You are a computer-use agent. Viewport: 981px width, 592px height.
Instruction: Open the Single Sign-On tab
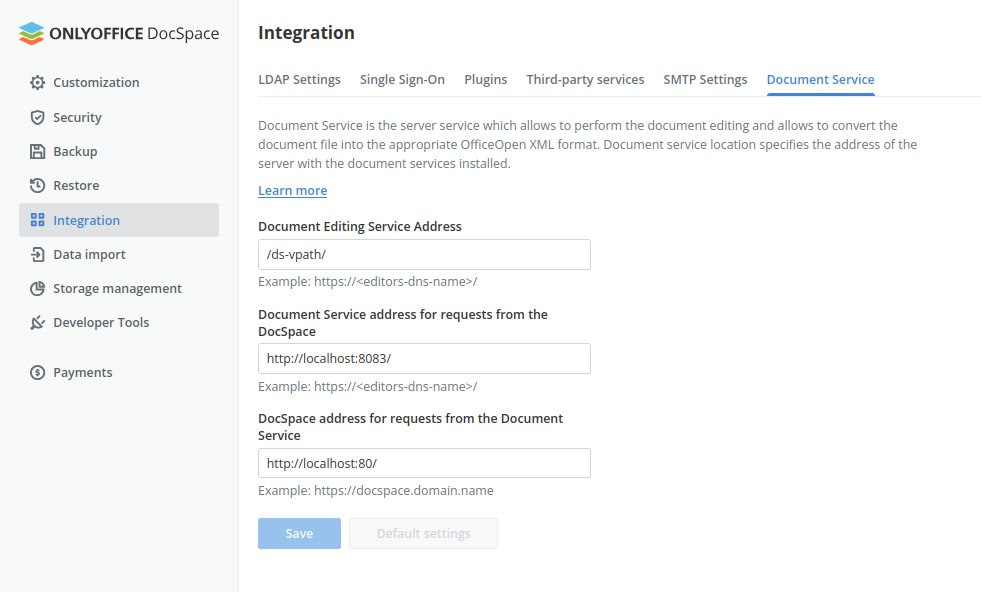[x=402, y=79]
